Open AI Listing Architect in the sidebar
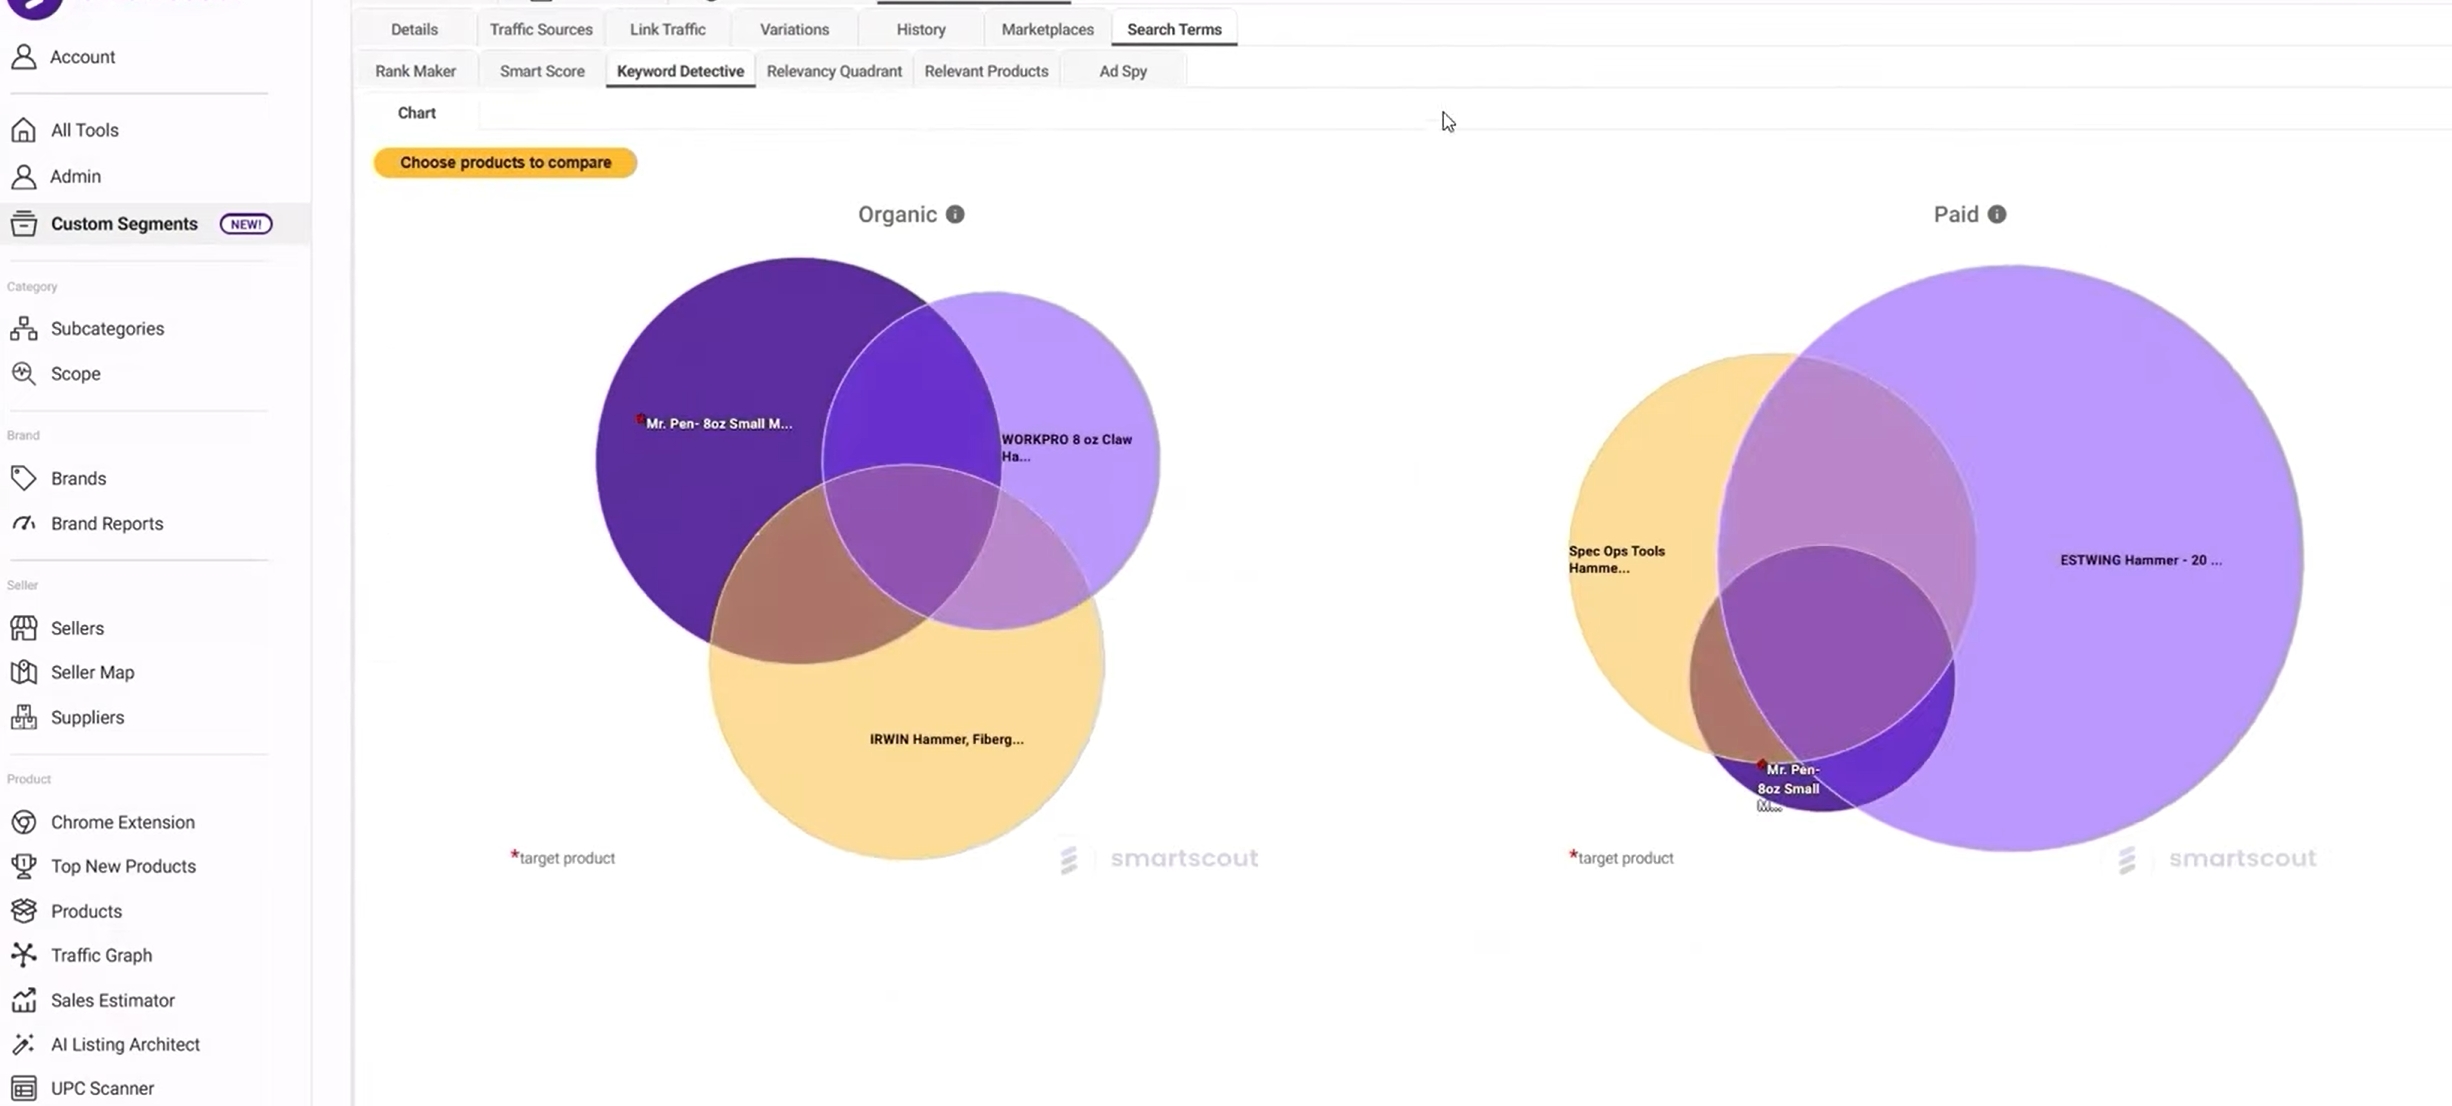Viewport: 2452px width, 1106px height. click(x=125, y=1044)
